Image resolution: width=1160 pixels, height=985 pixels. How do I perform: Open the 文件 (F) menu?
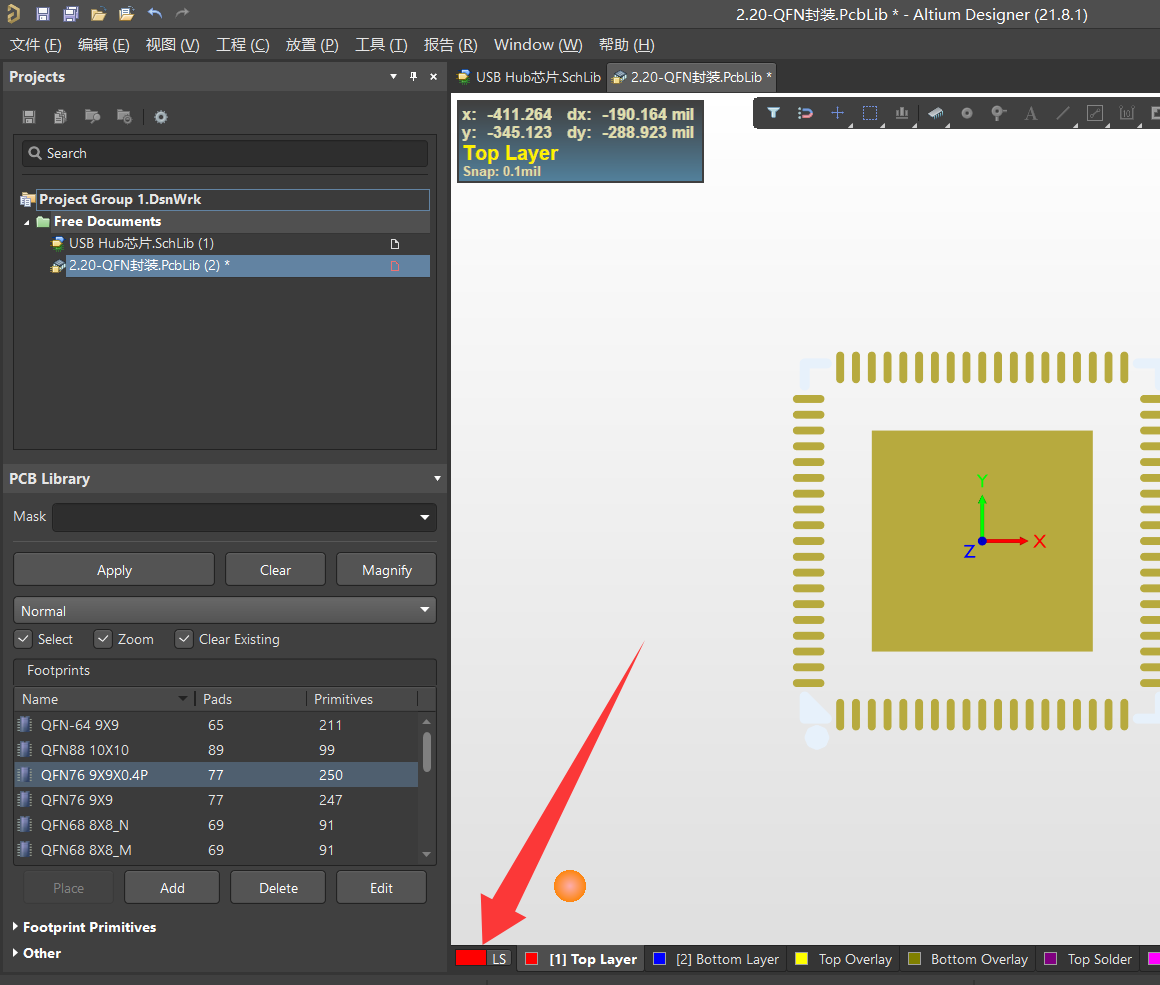[x=36, y=45]
